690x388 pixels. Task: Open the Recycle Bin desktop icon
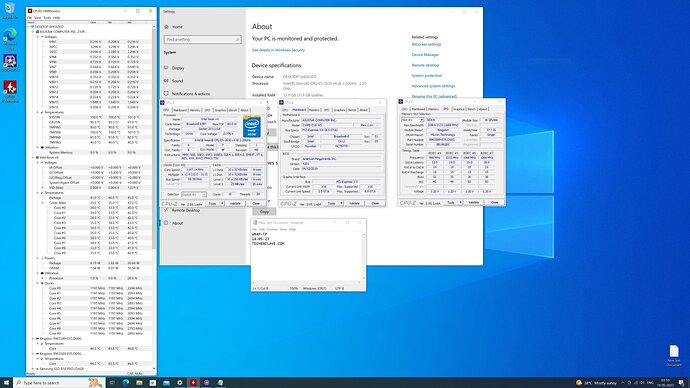[x=10, y=11]
